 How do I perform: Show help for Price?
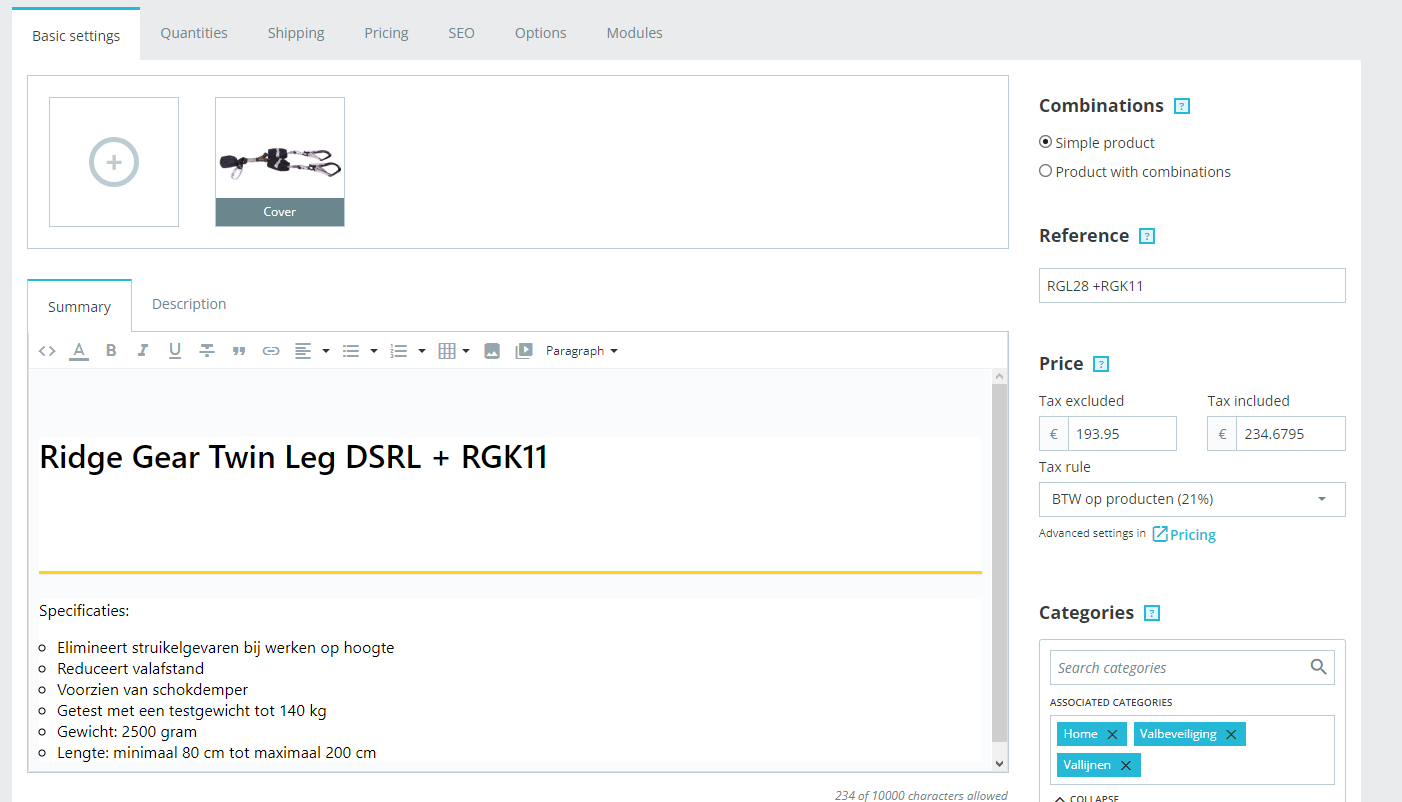(x=1101, y=364)
